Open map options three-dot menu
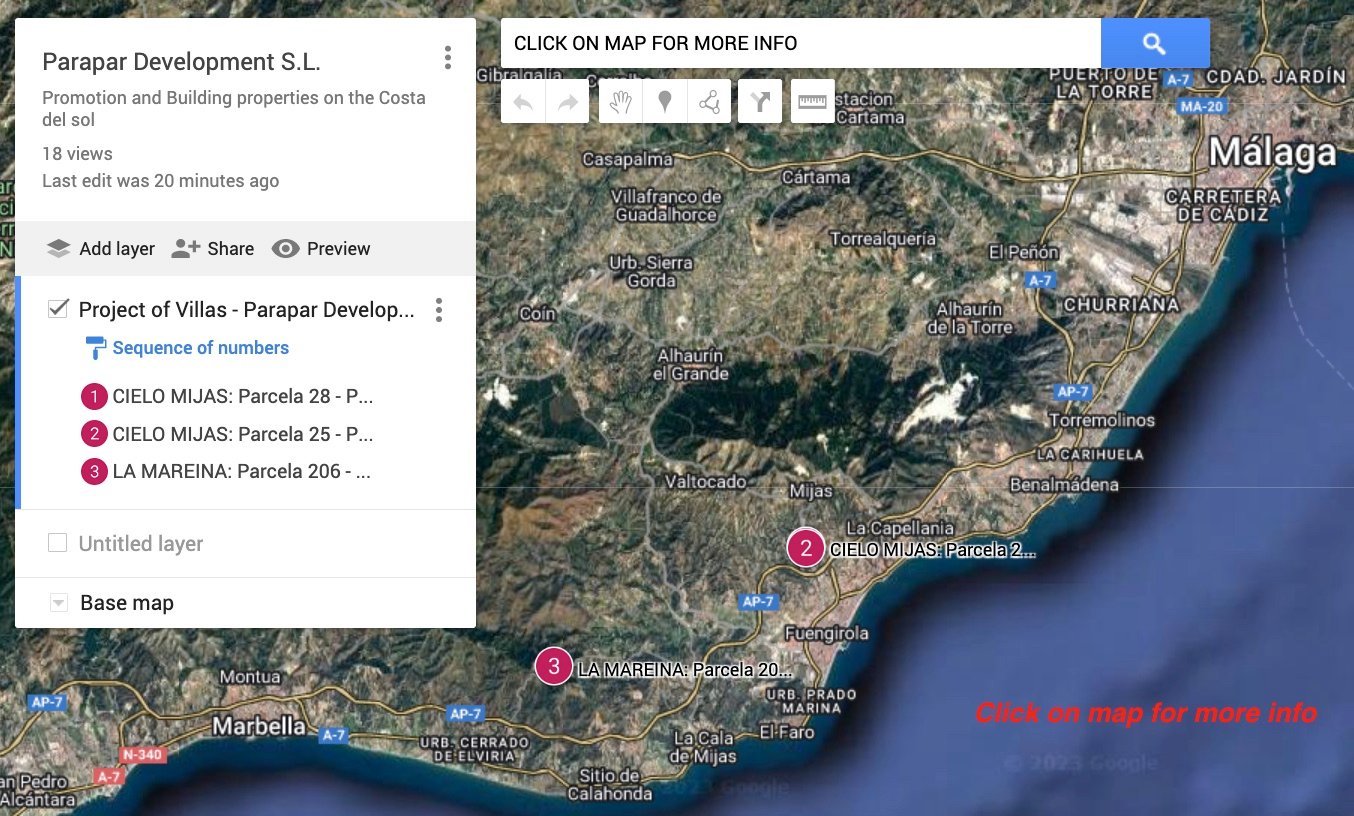This screenshot has height=816, width=1354. (447, 58)
